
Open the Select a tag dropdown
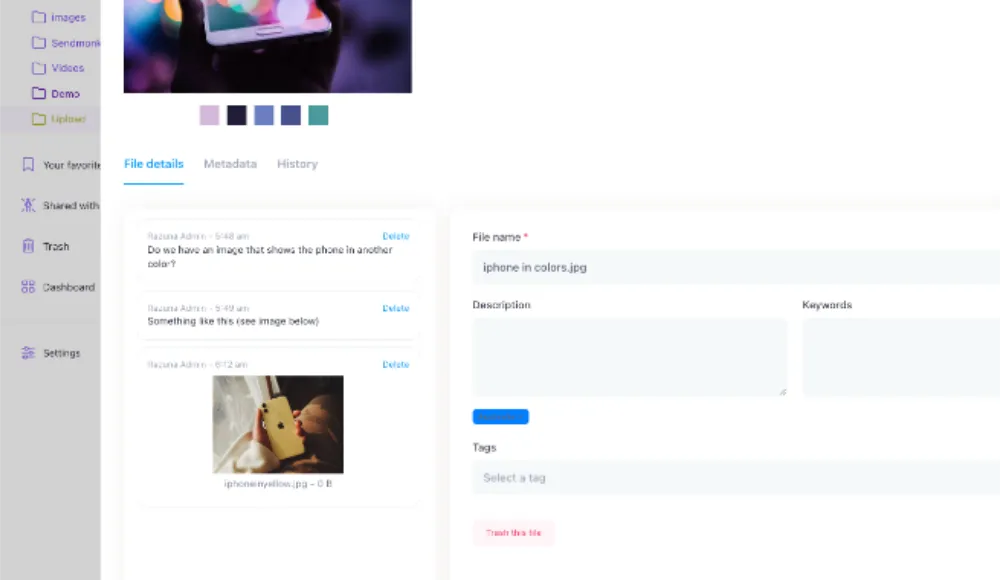pyautogui.click(x=736, y=478)
